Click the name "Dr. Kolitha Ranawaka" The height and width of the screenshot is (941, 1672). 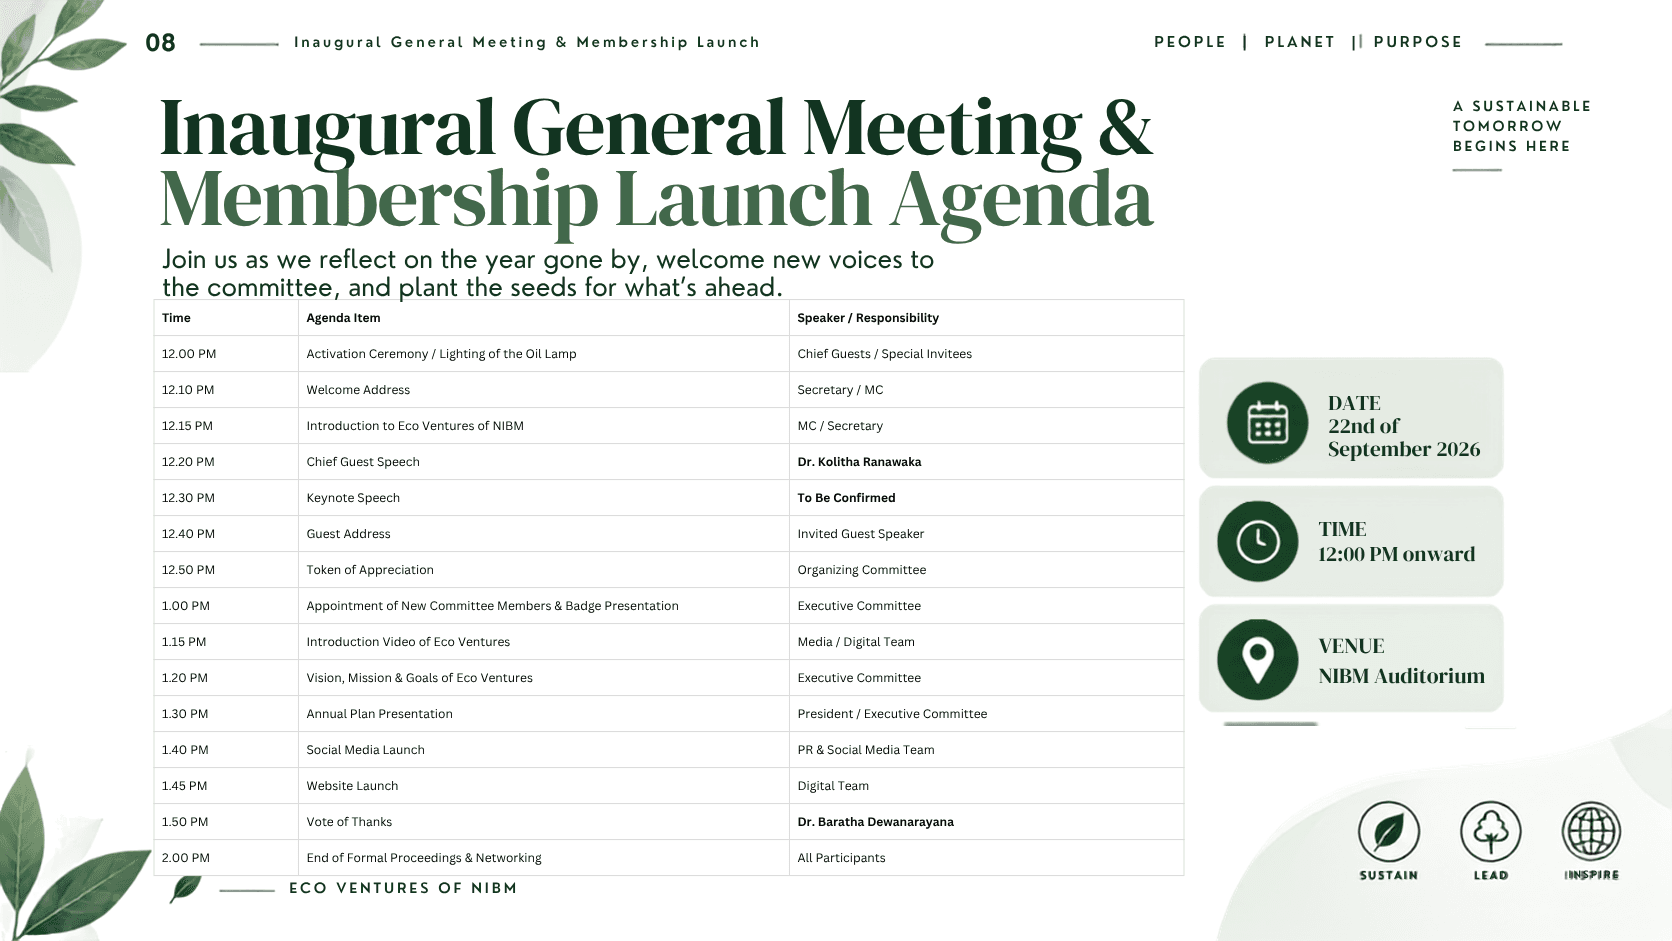[859, 462]
